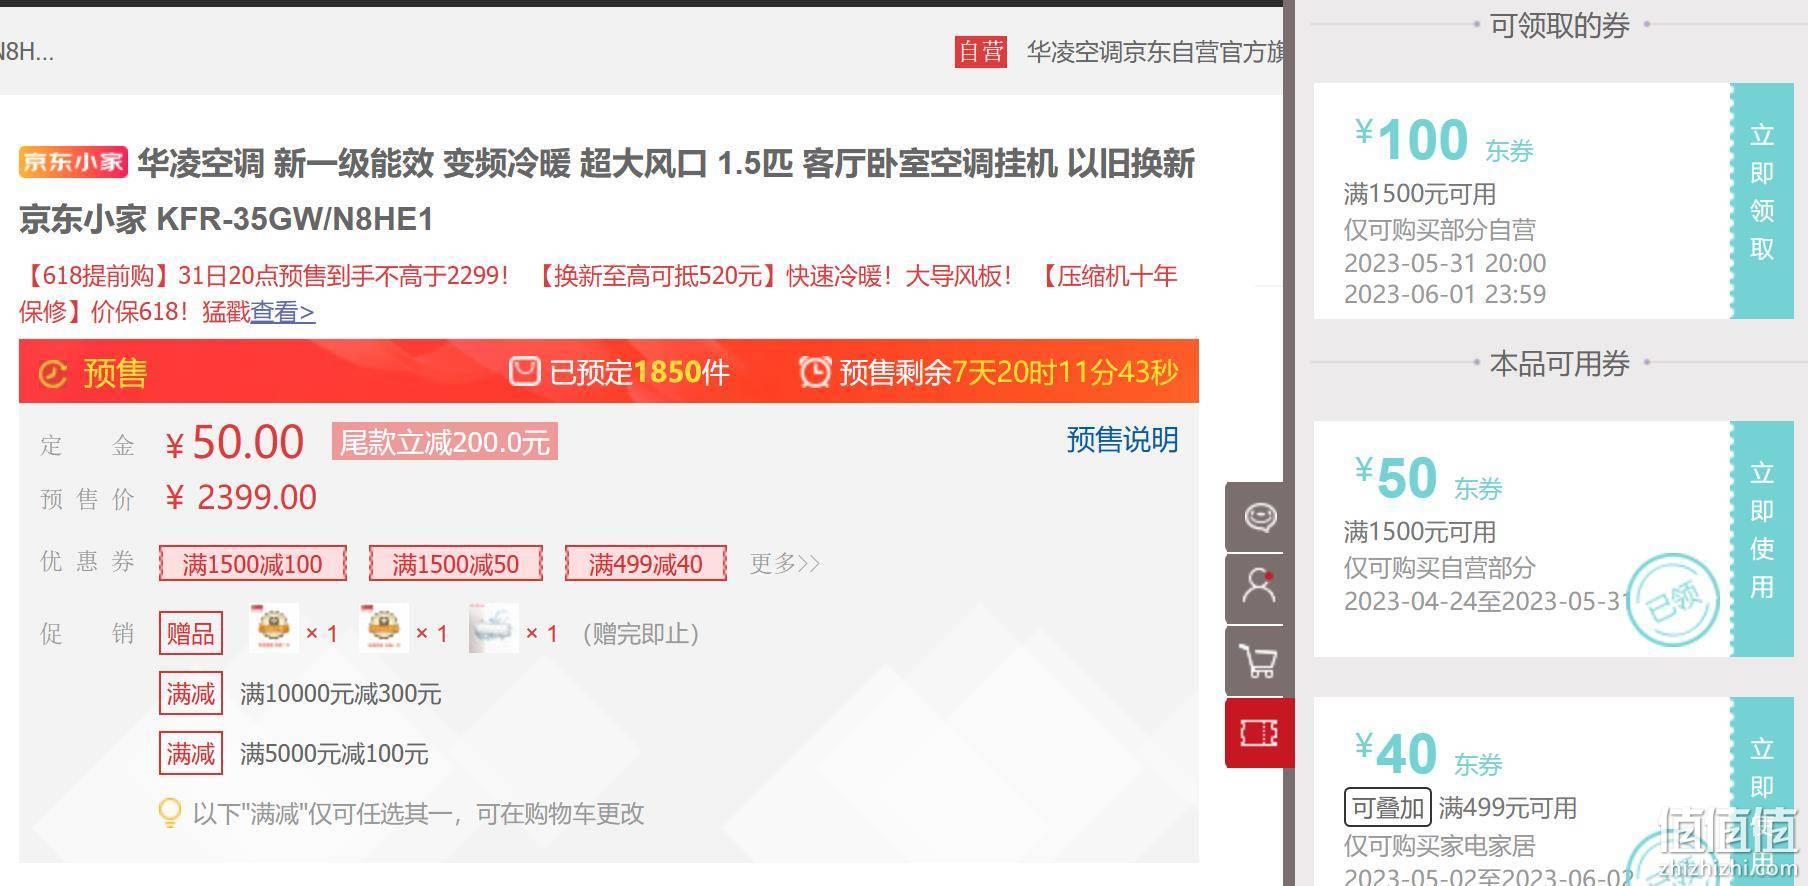Click the calendar icon beside 已预定
1808x886 pixels.
coord(524,371)
